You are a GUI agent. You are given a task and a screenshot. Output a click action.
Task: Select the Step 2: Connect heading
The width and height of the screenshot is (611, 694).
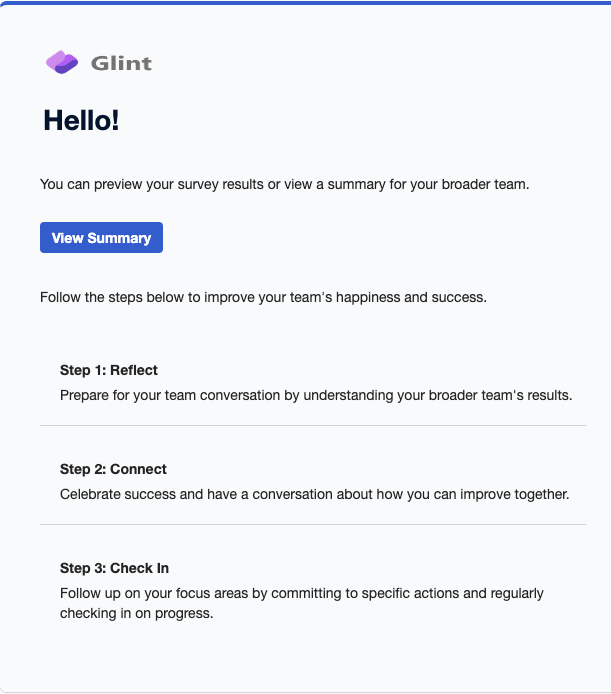point(113,469)
